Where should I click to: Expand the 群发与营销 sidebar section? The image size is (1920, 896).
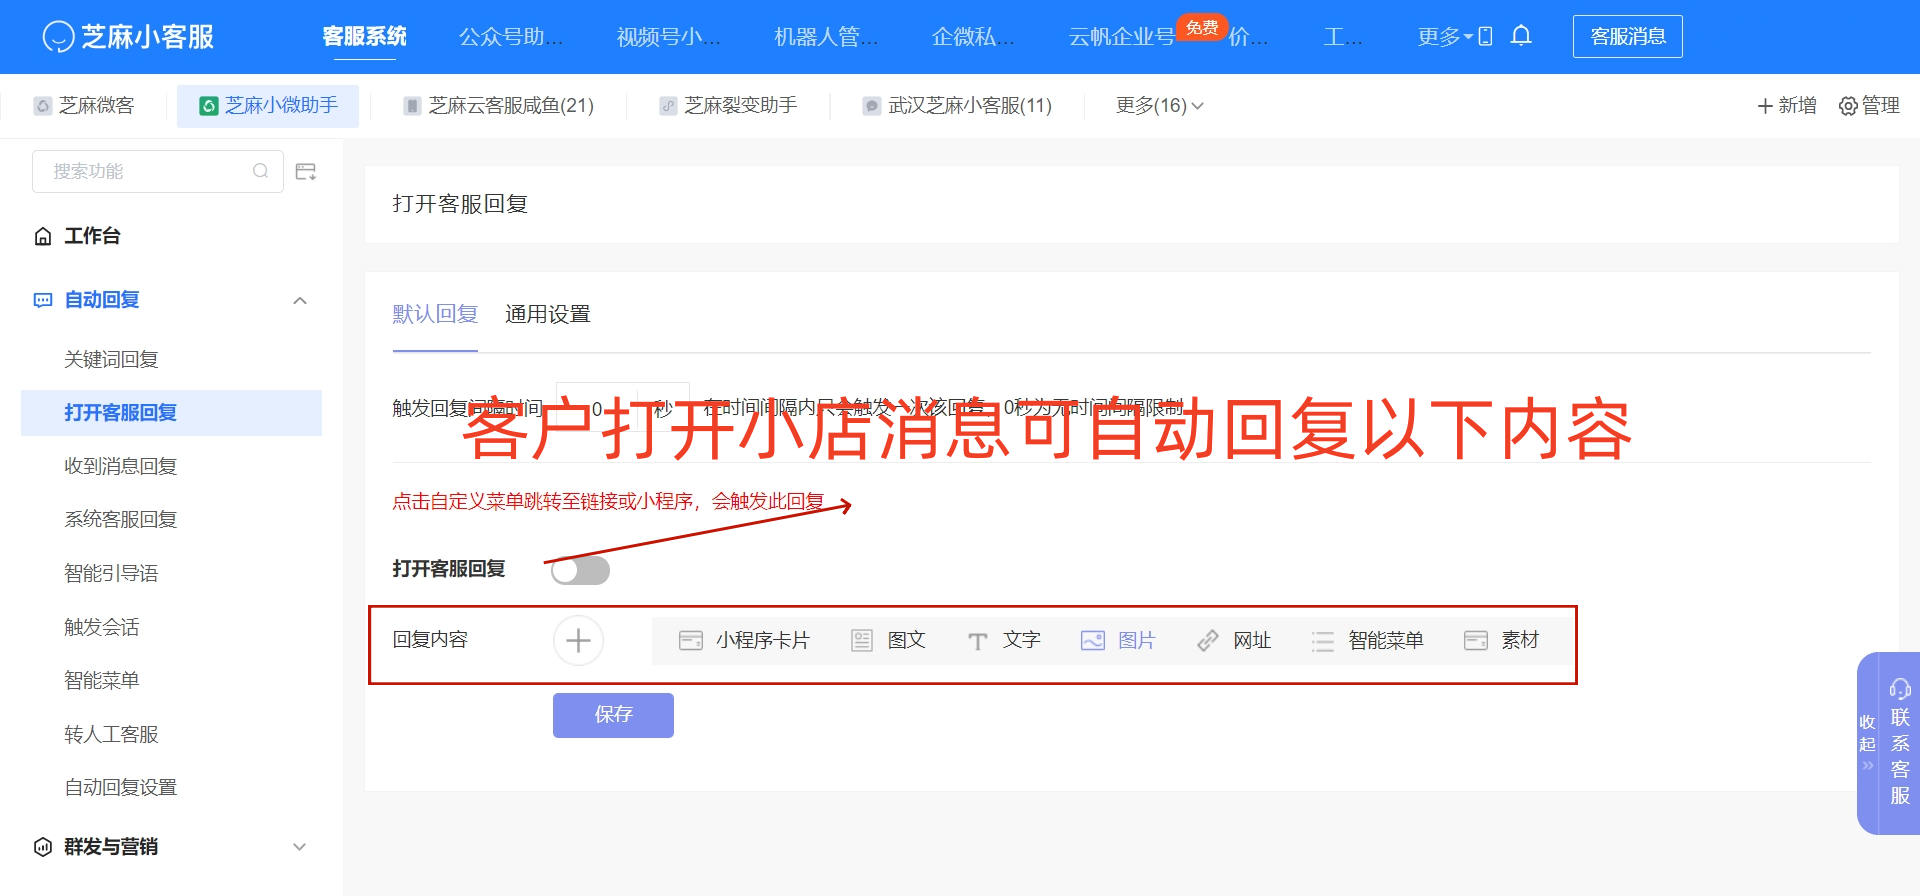tap(299, 847)
